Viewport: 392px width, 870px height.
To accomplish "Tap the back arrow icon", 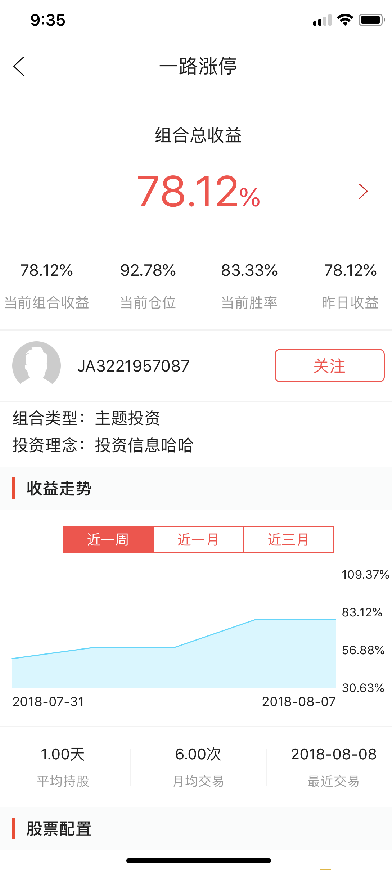I will (x=19, y=66).
